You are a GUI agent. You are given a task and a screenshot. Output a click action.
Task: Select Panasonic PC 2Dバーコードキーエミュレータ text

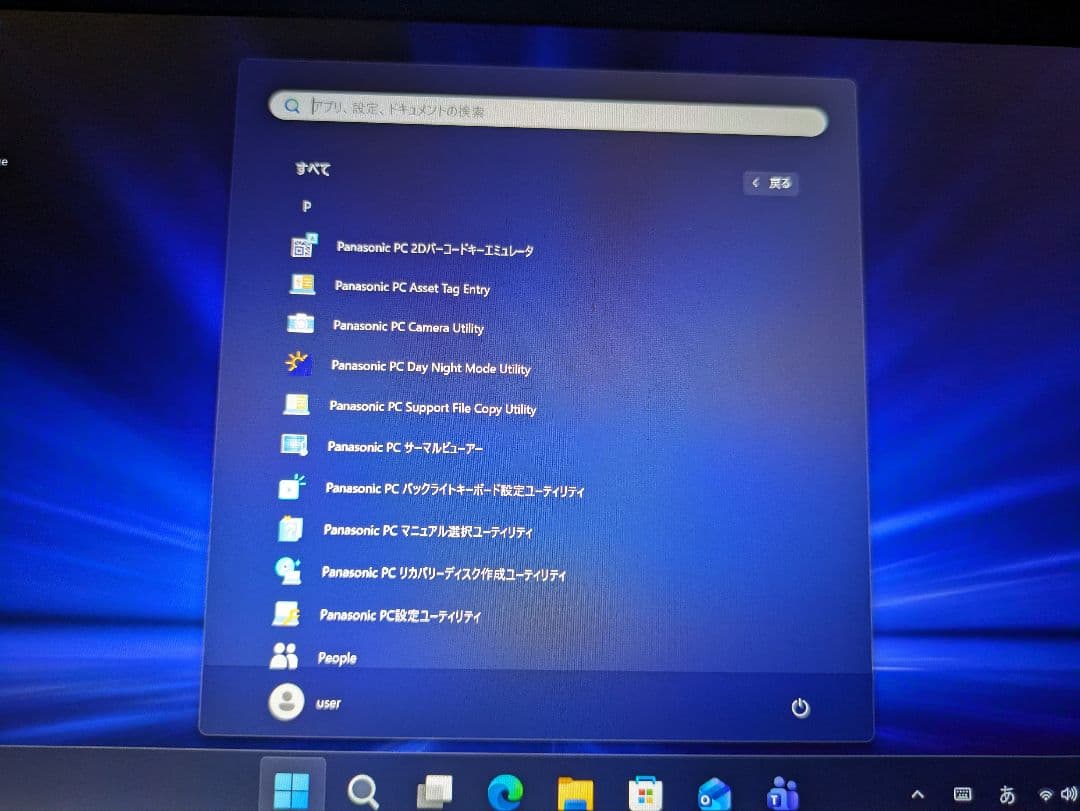[435, 249]
